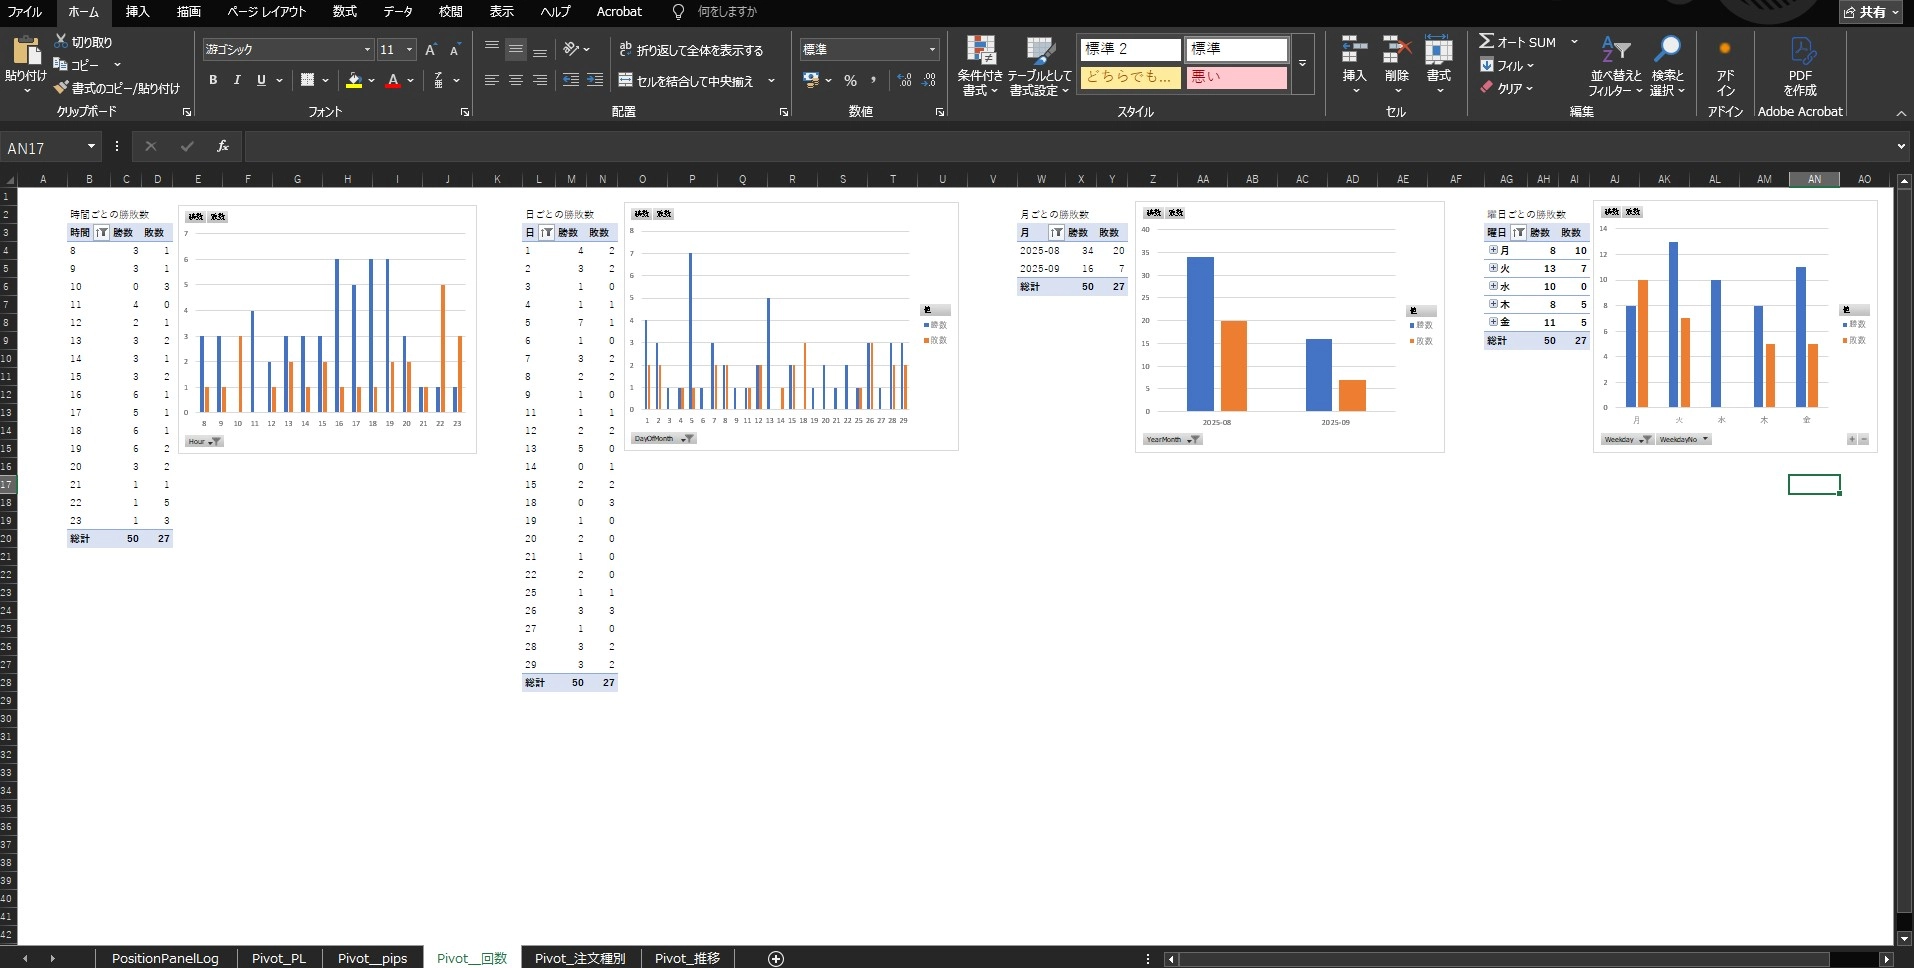Image resolution: width=1914 pixels, height=968 pixels.
Task: Toggle align text left
Action: pos(492,80)
